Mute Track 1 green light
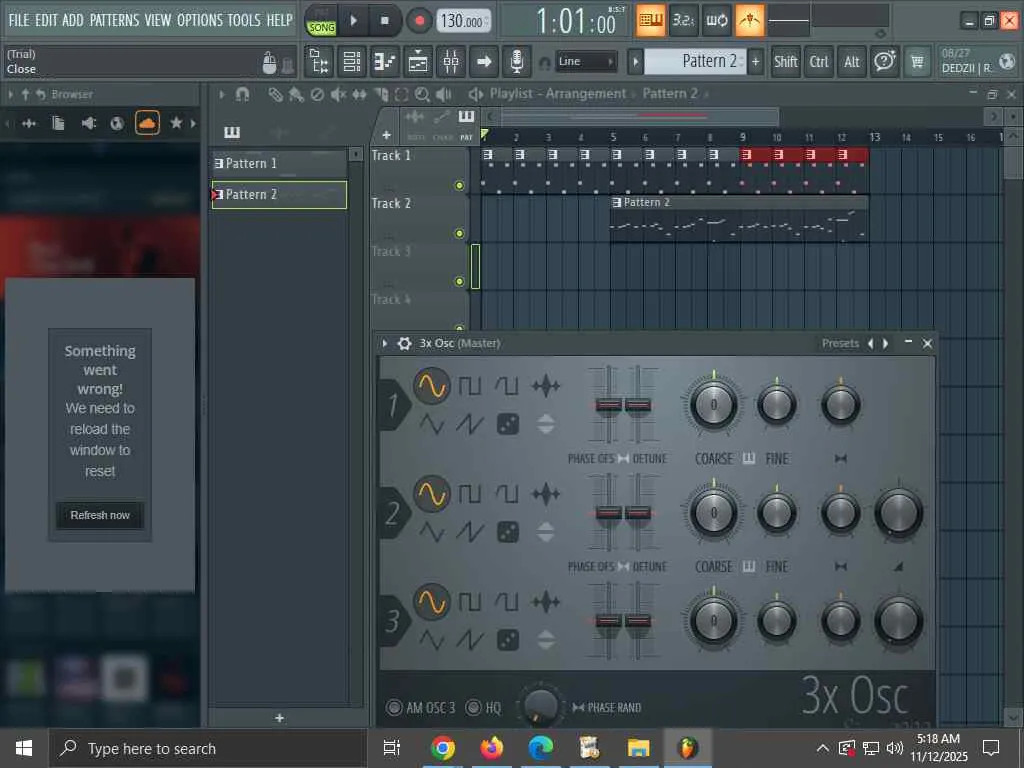Viewport: 1024px width, 768px height. [x=459, y=185]
